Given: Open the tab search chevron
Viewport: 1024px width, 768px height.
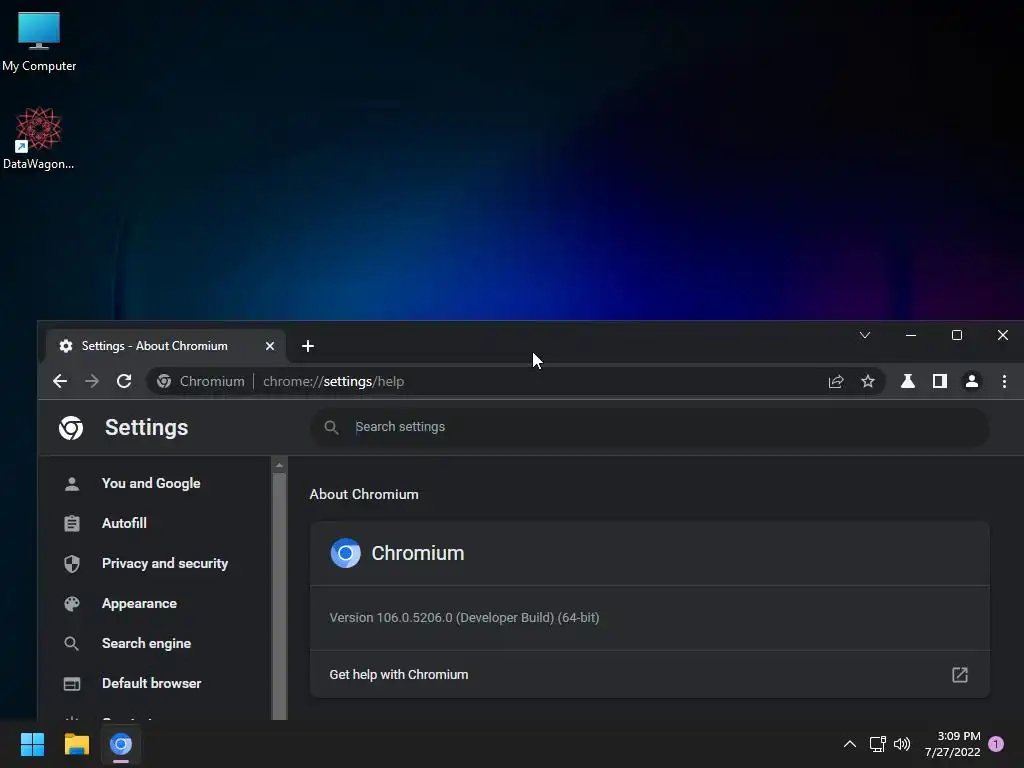Looking at the screenshot, I should point(865,335).
